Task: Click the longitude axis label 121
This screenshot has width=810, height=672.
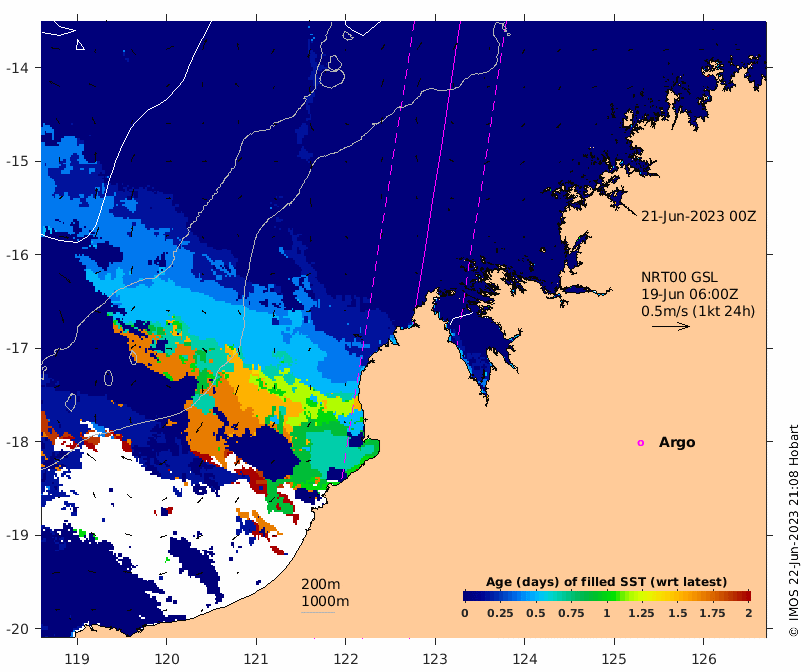Action: tap(256, 660)
